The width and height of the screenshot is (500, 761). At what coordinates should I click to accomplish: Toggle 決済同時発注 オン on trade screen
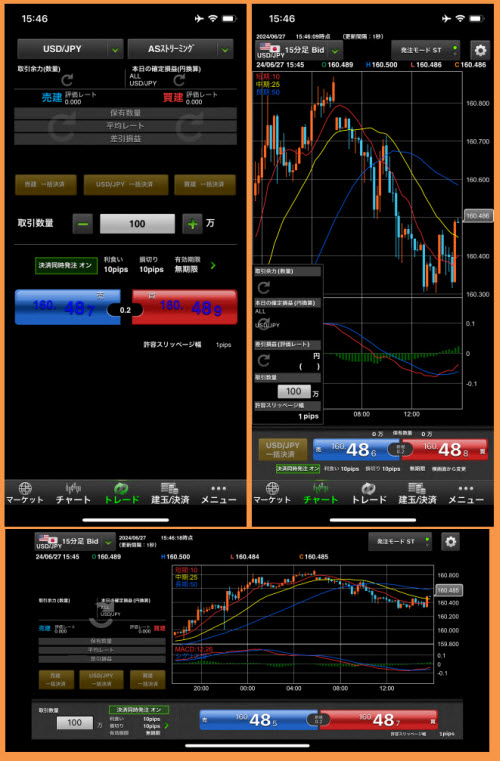pyautogui.click(x=66, y=265)
